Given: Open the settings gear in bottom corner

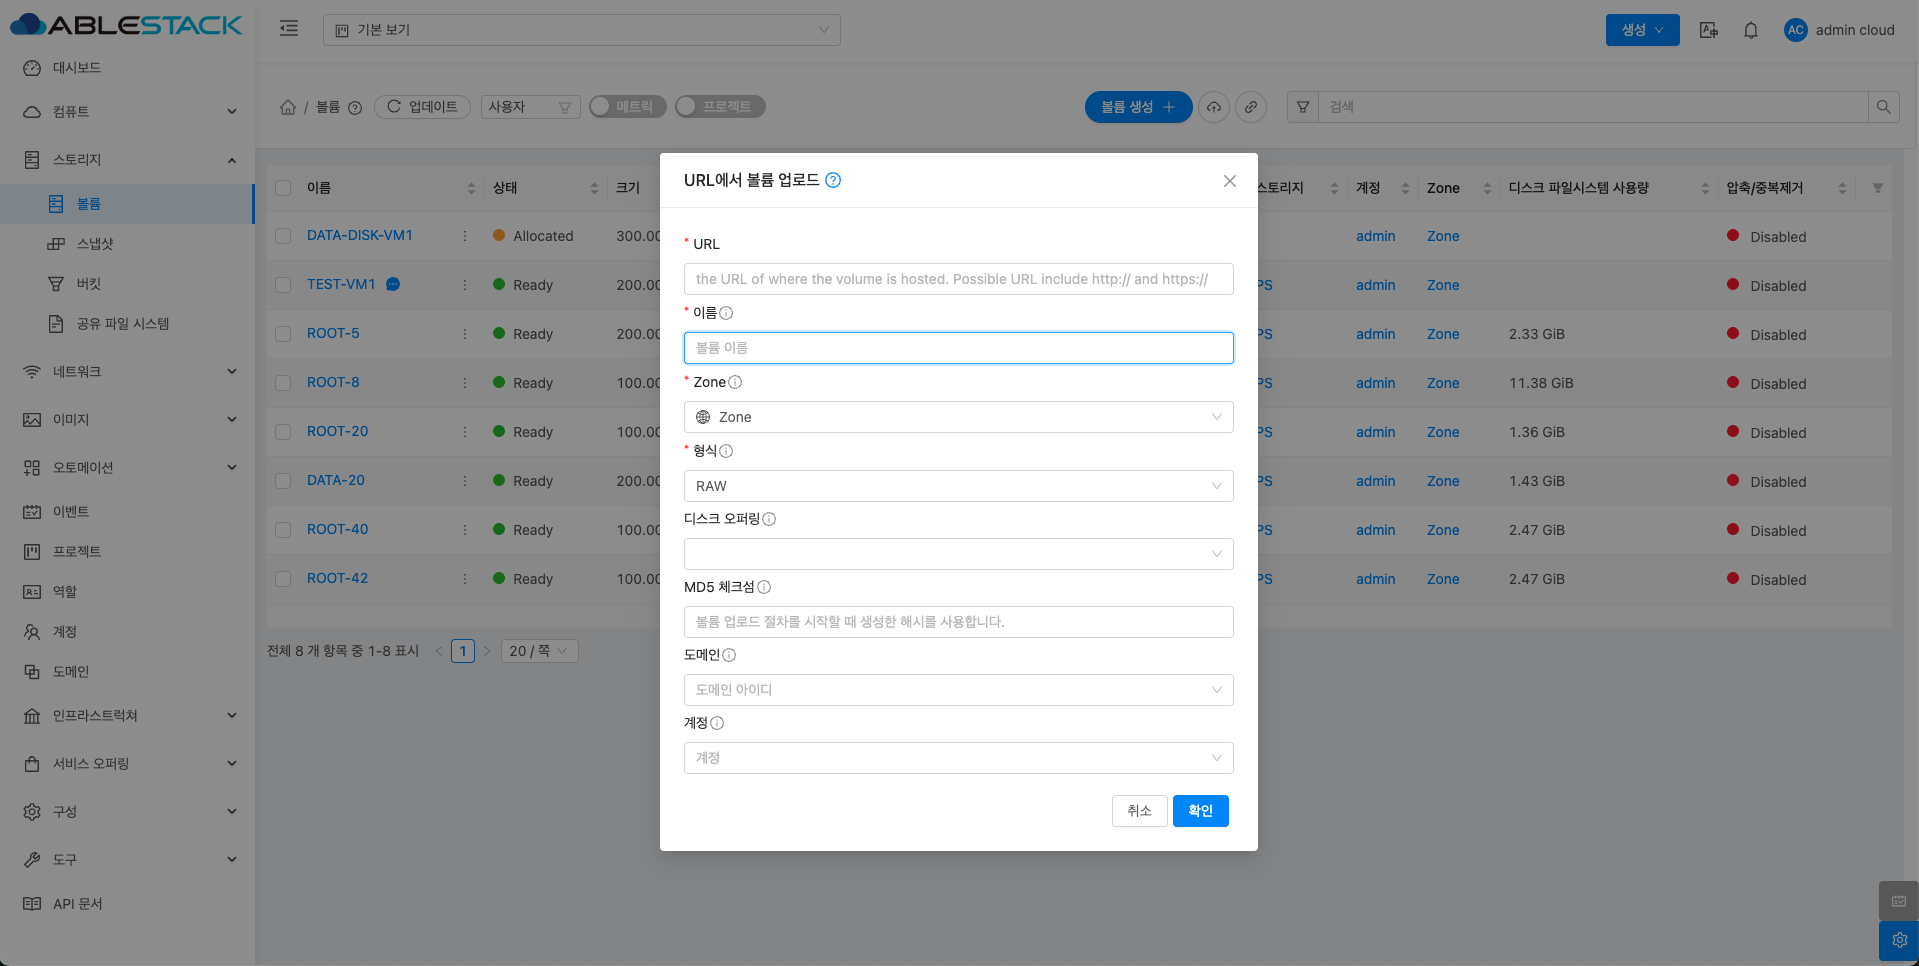Looking at the screenshot, I should (x=1899, y=940).
